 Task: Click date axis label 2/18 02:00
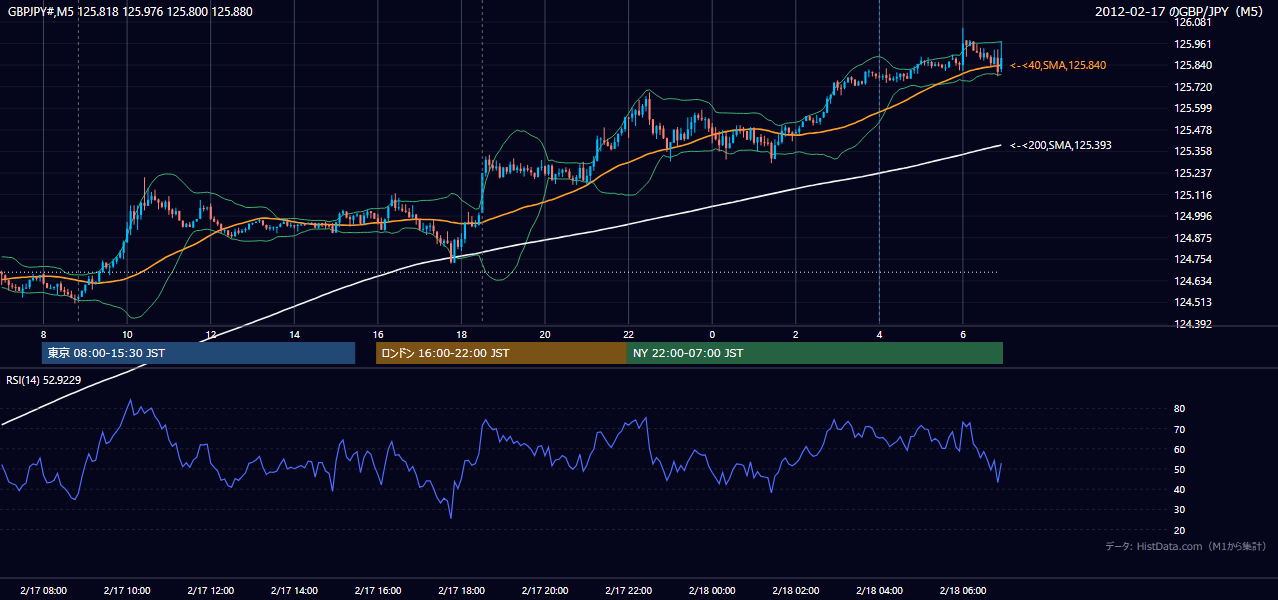(x=795, y=591)
